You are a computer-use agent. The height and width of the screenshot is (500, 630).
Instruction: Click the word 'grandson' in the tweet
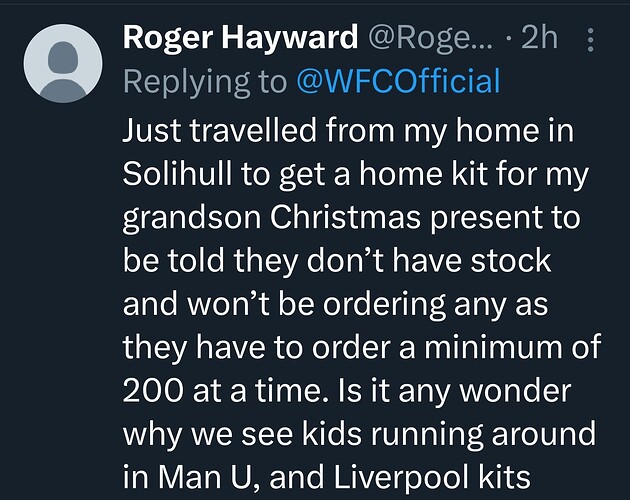point(191,219)
